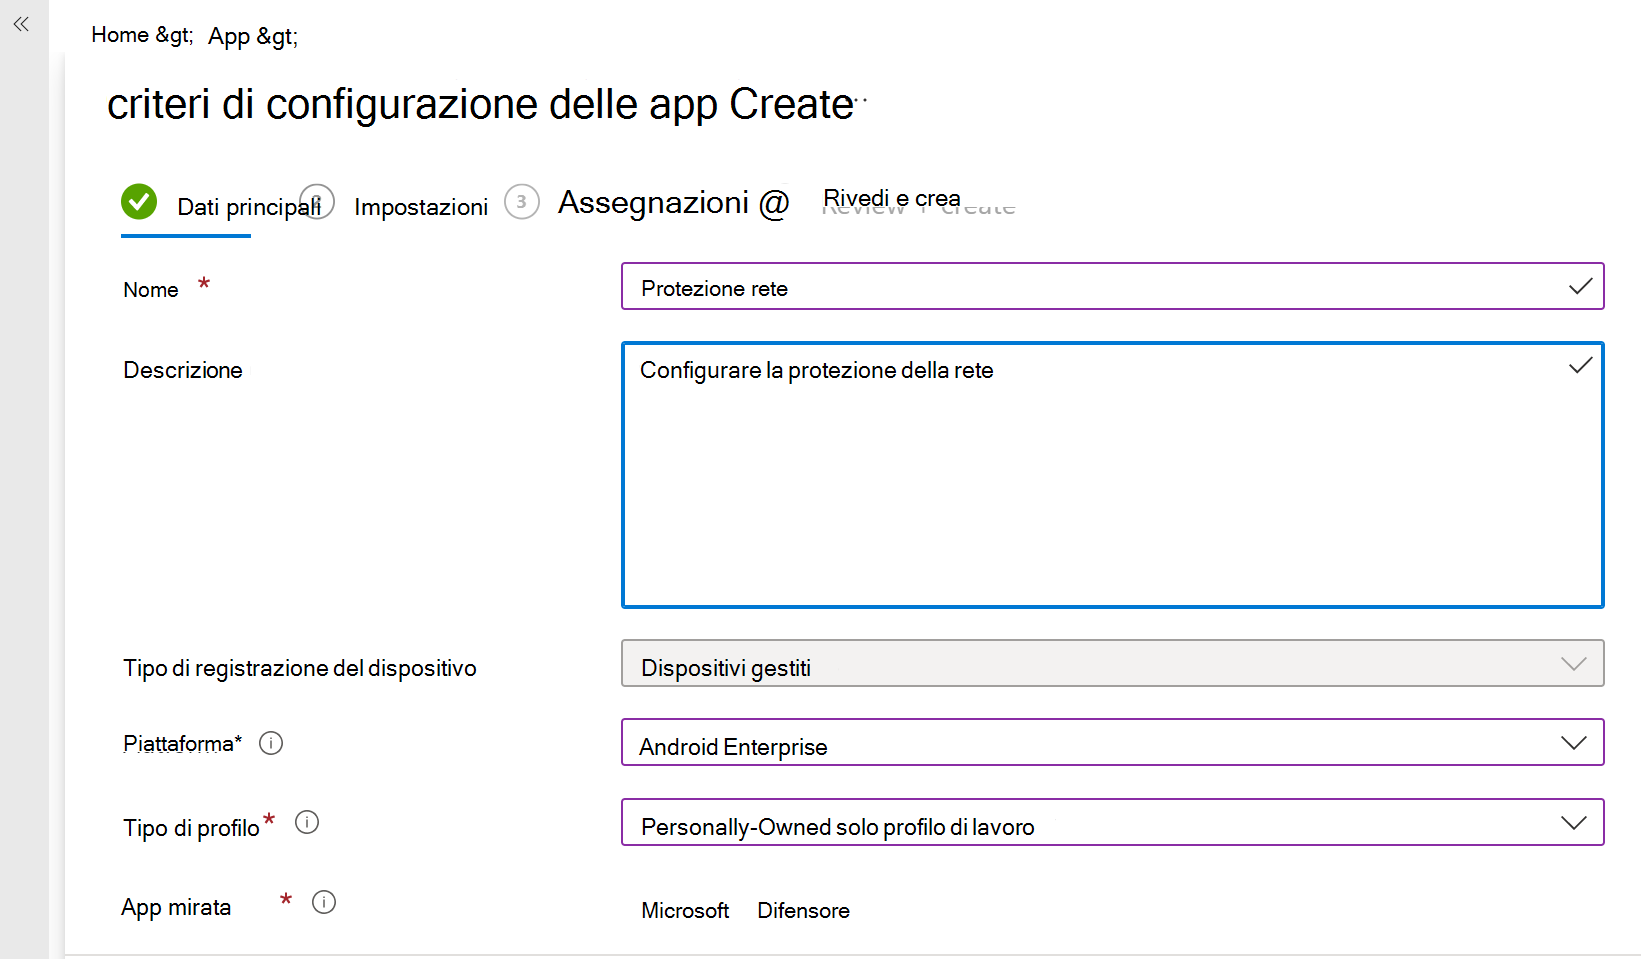Open the Dispositivi gestiti dropdown

pyautogui.click(x=1112, y=663)
